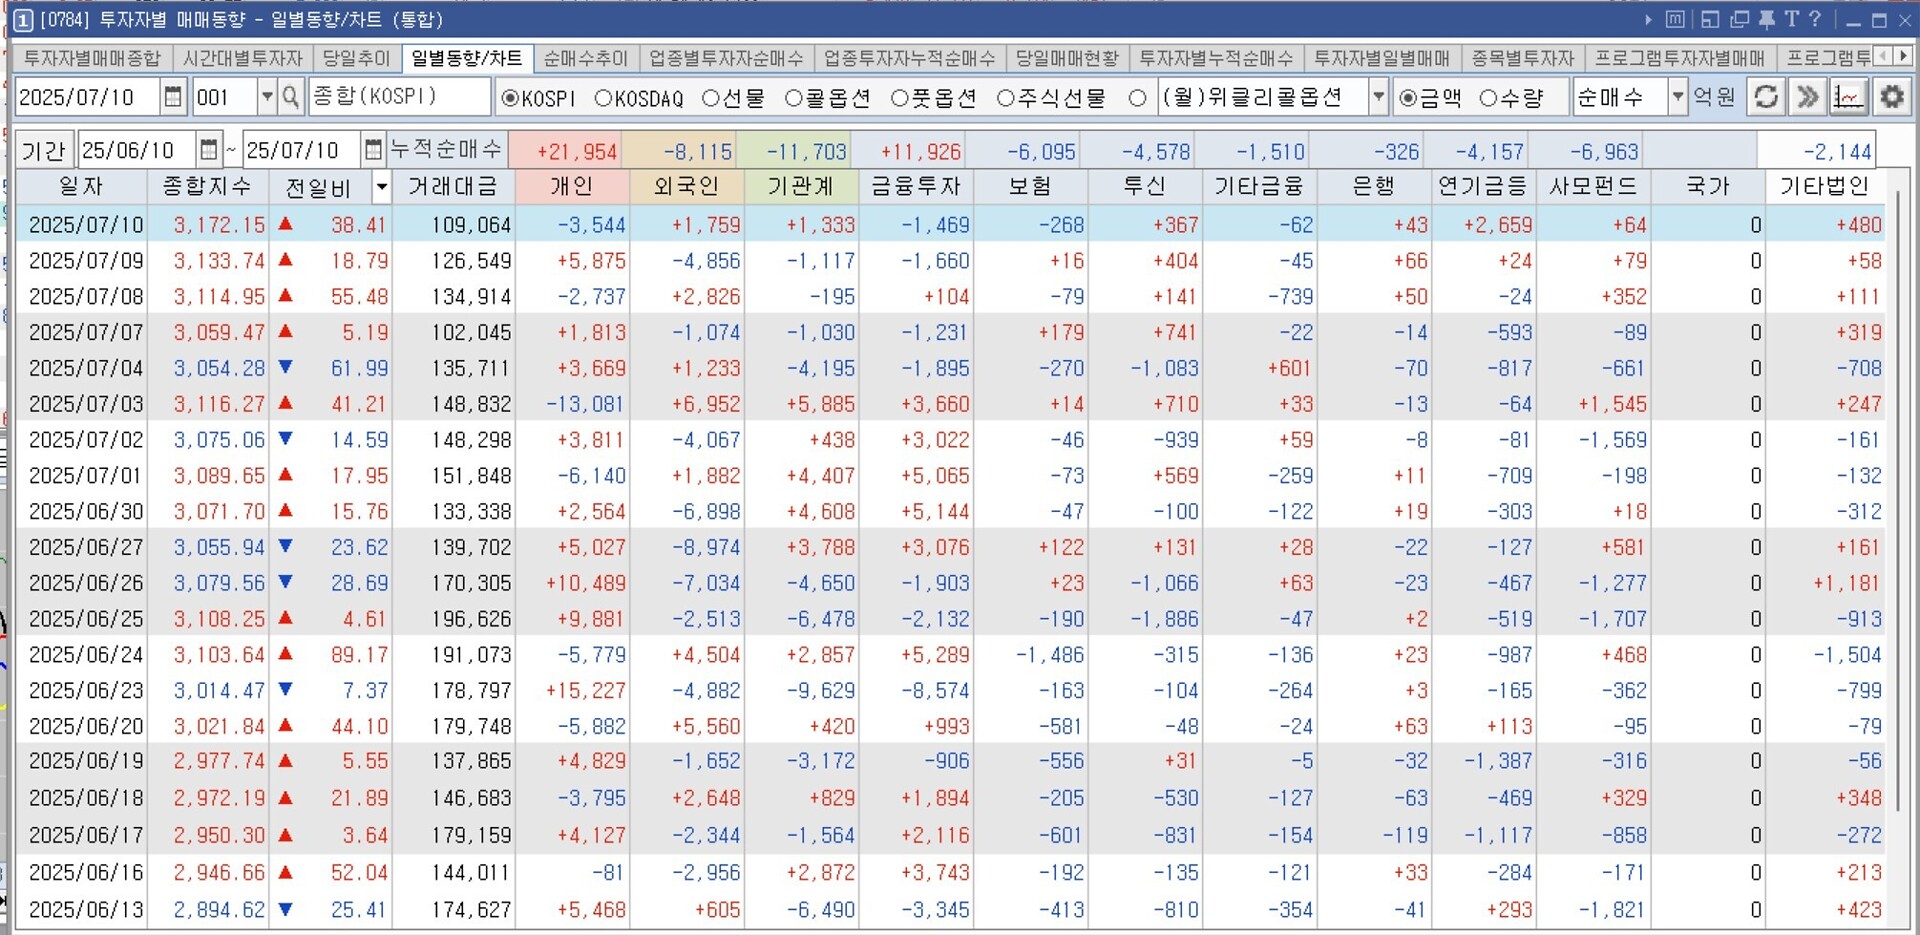
Task: Click the T font-size icon in the title bar
Action: tap(1791, 19)
